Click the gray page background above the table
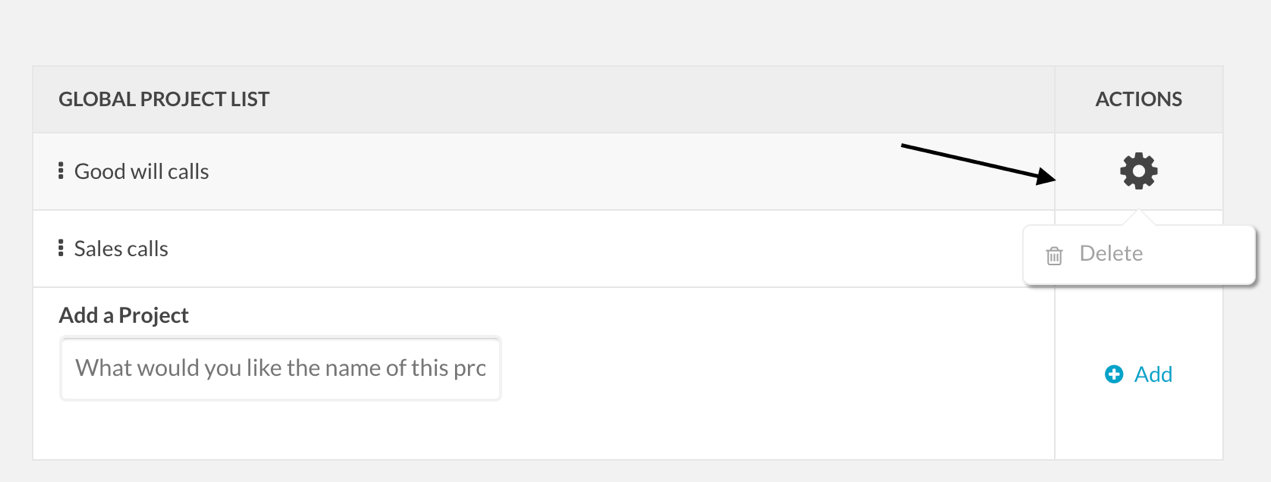Image resolution: width=1271 pixels, height=482 pixels. [635, 32]
